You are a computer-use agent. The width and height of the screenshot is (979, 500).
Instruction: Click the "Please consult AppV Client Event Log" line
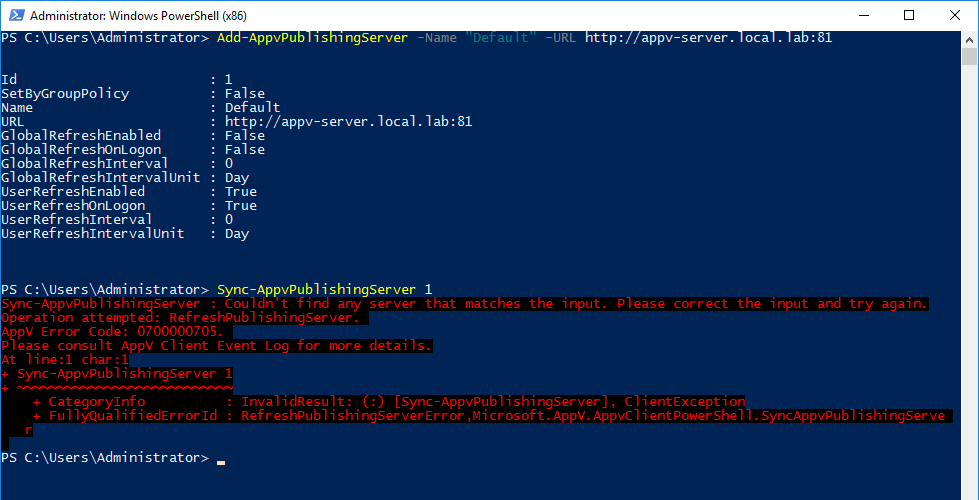coord(217,346)
